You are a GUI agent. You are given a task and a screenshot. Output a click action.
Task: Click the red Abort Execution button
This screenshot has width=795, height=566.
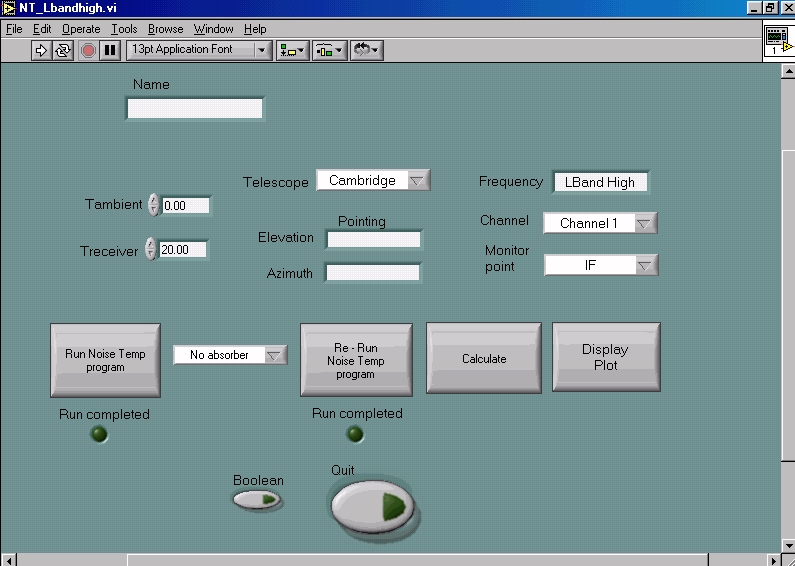click(88, 50)
